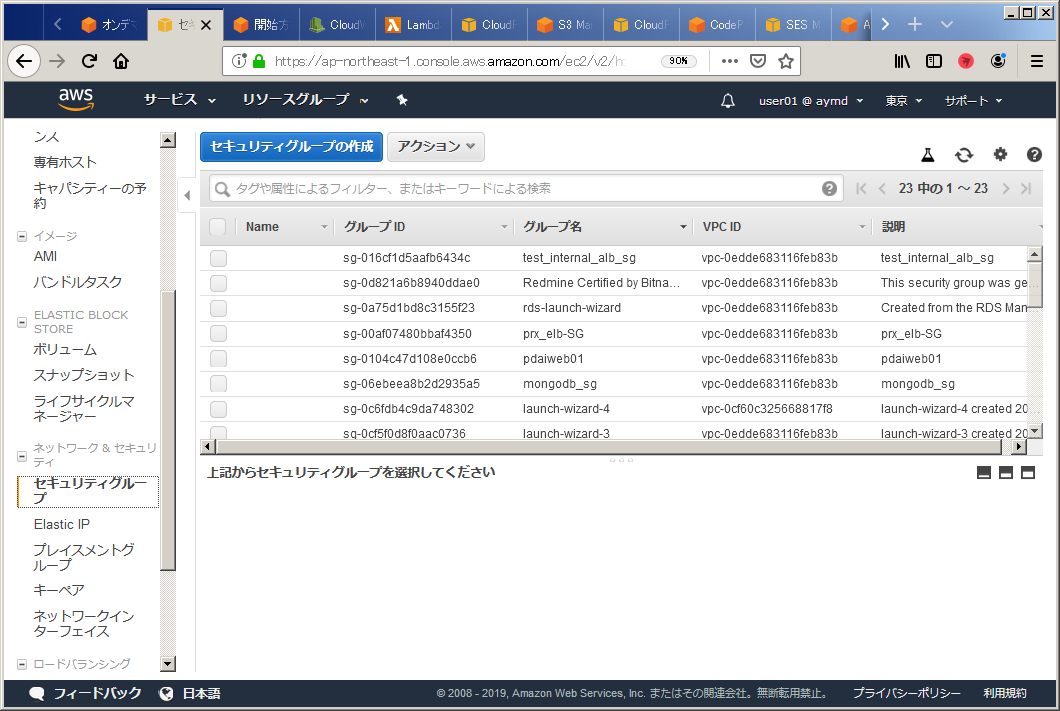The height and width of the screenshot is (711, 1060).
Task: Open the Firefox hamburger menu
Action: click(x=1036, y=62)
